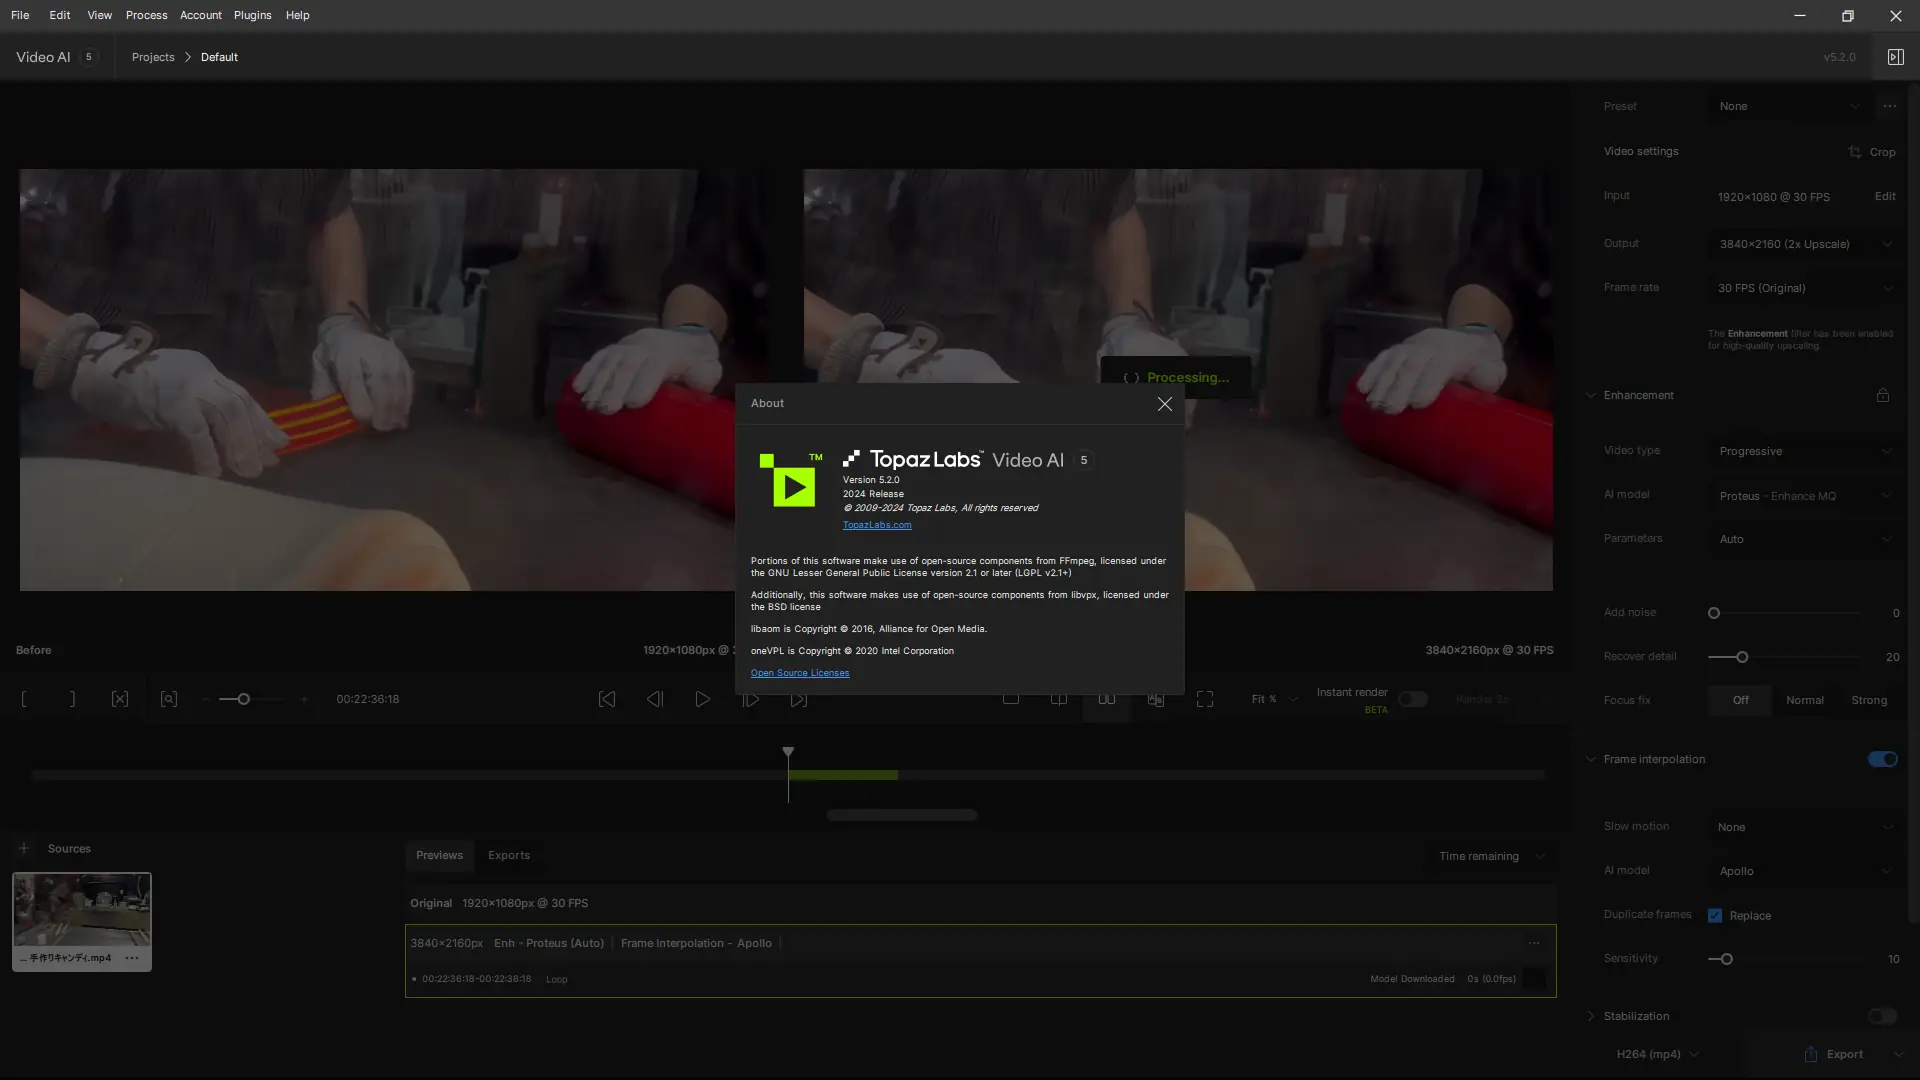Step back one frame
1920x1080 pixels.
[x=654, y=700]
